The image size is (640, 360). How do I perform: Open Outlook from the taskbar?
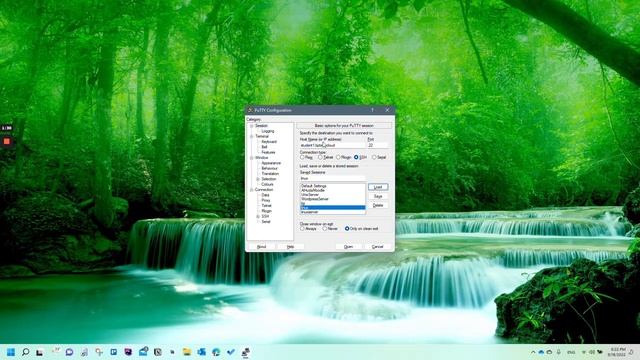coord(202,352)
